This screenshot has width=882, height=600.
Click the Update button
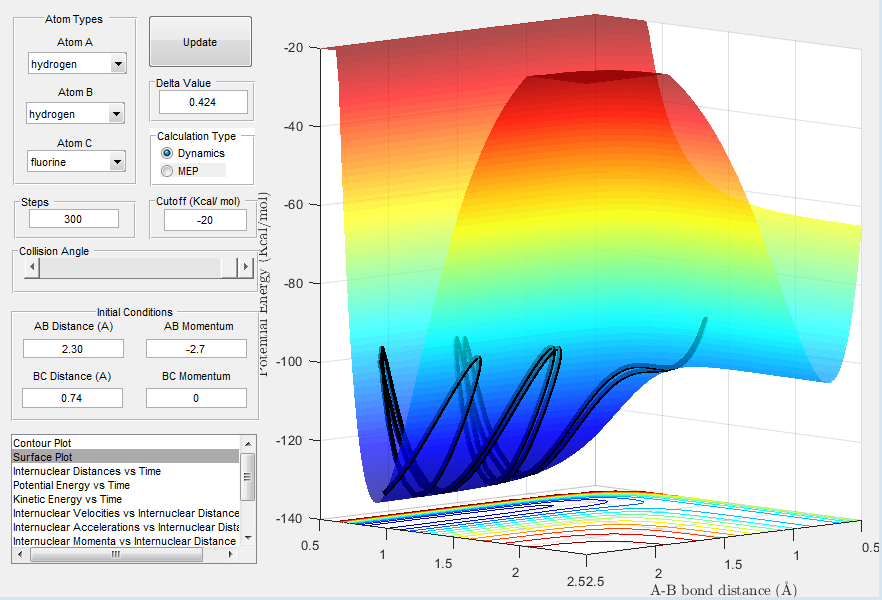(x=200, y=42)
